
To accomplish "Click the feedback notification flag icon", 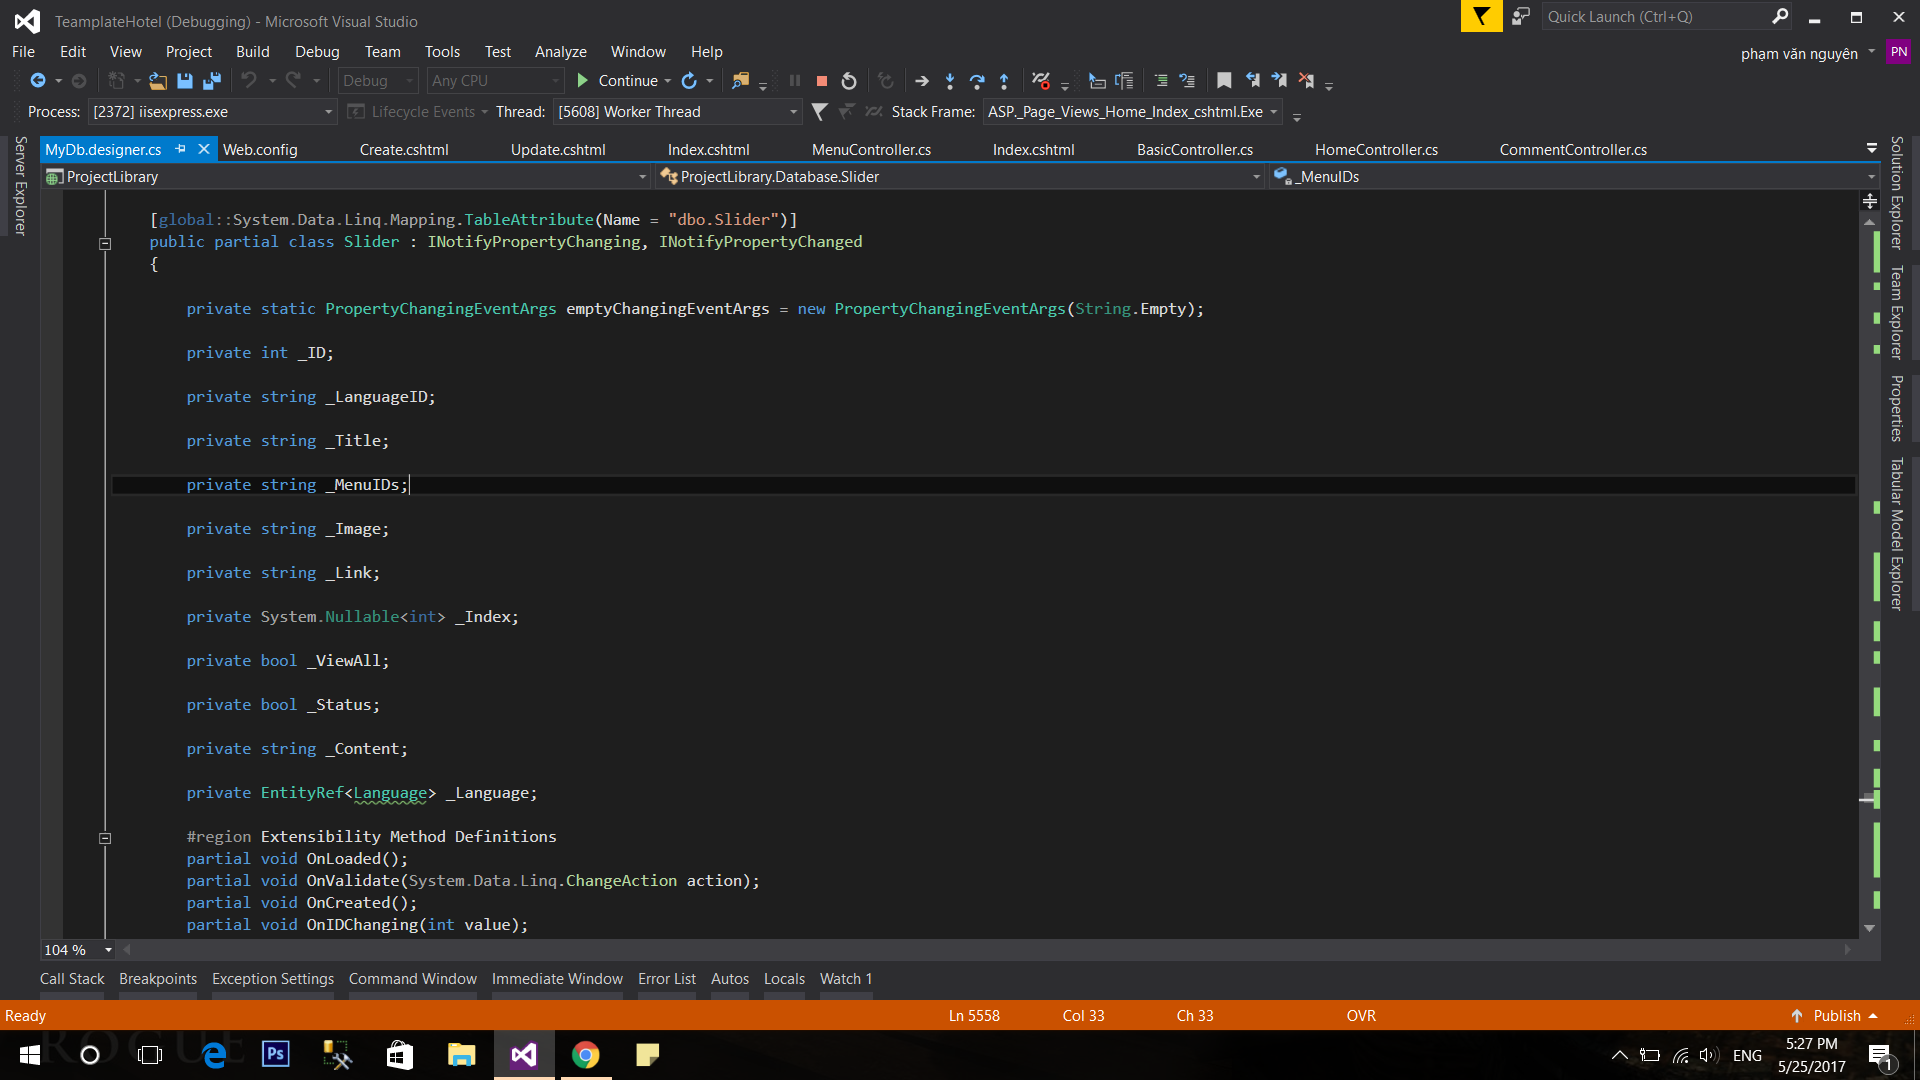I will (x=1481, y=16).
